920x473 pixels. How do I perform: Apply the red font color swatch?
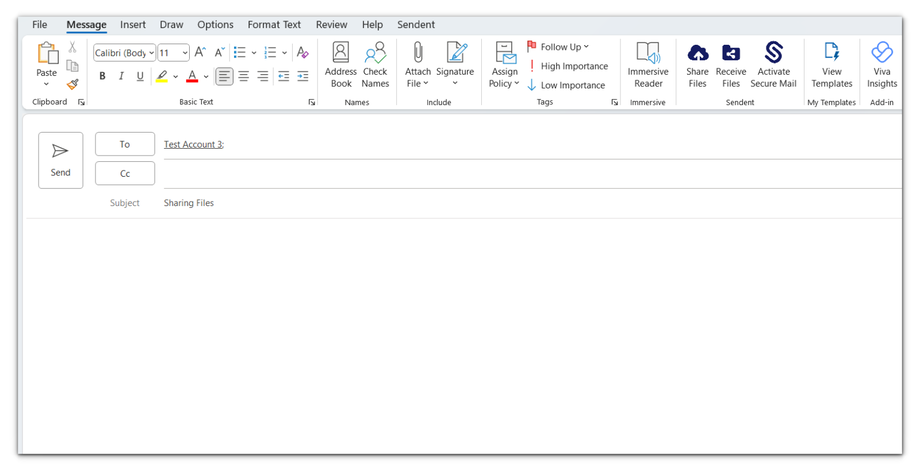[x=192, y=76]
